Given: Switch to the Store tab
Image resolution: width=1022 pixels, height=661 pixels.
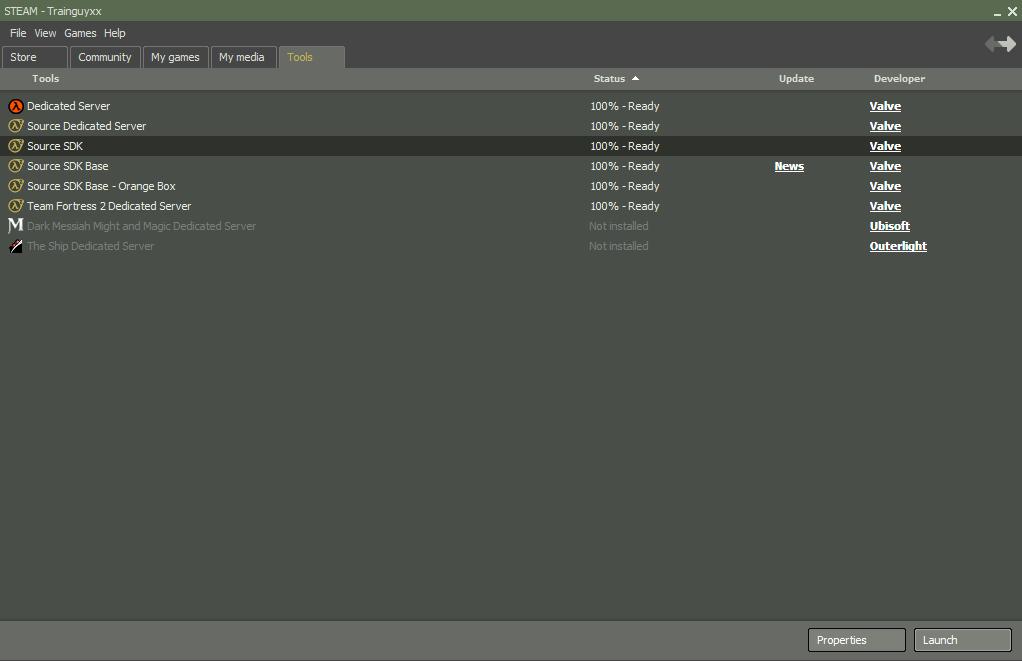Looking at the screenshot, I should point(35,57).
